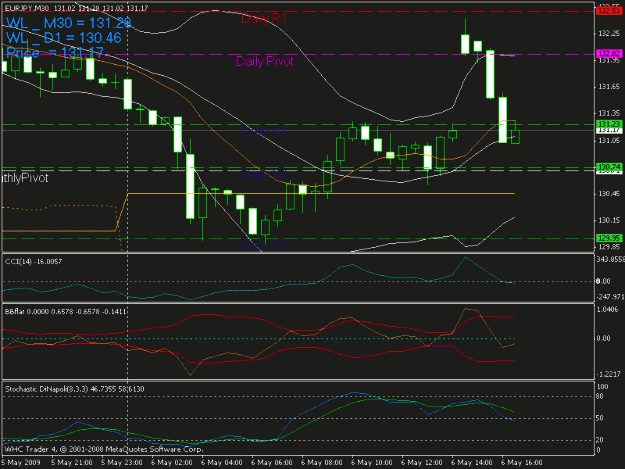Click the 'Daily S2' level label
Viewport: 625px width, 469px height.
click(x=264, y=174)
